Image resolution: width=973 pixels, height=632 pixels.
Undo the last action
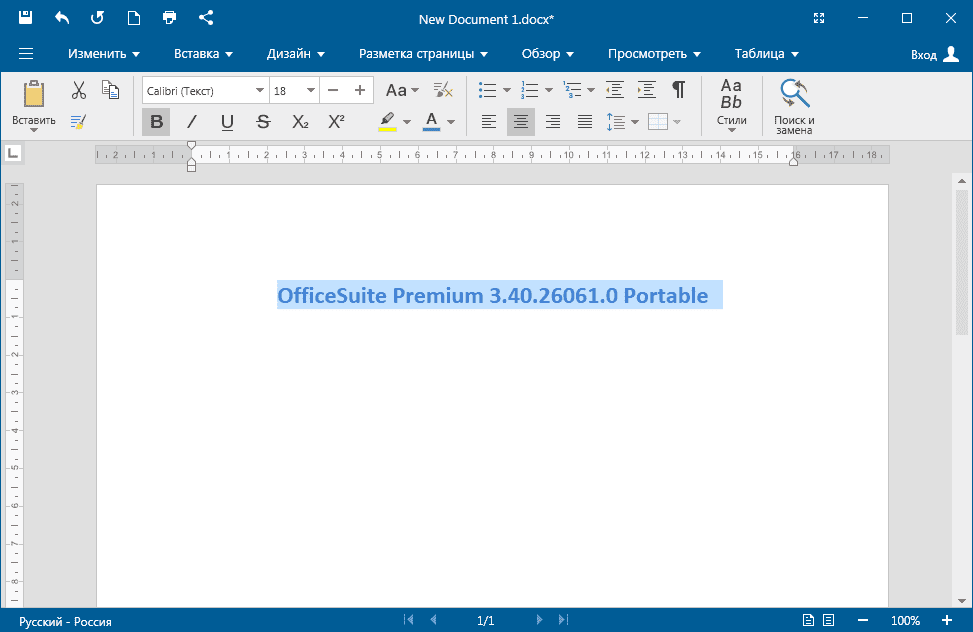click(x=61, y=17)
